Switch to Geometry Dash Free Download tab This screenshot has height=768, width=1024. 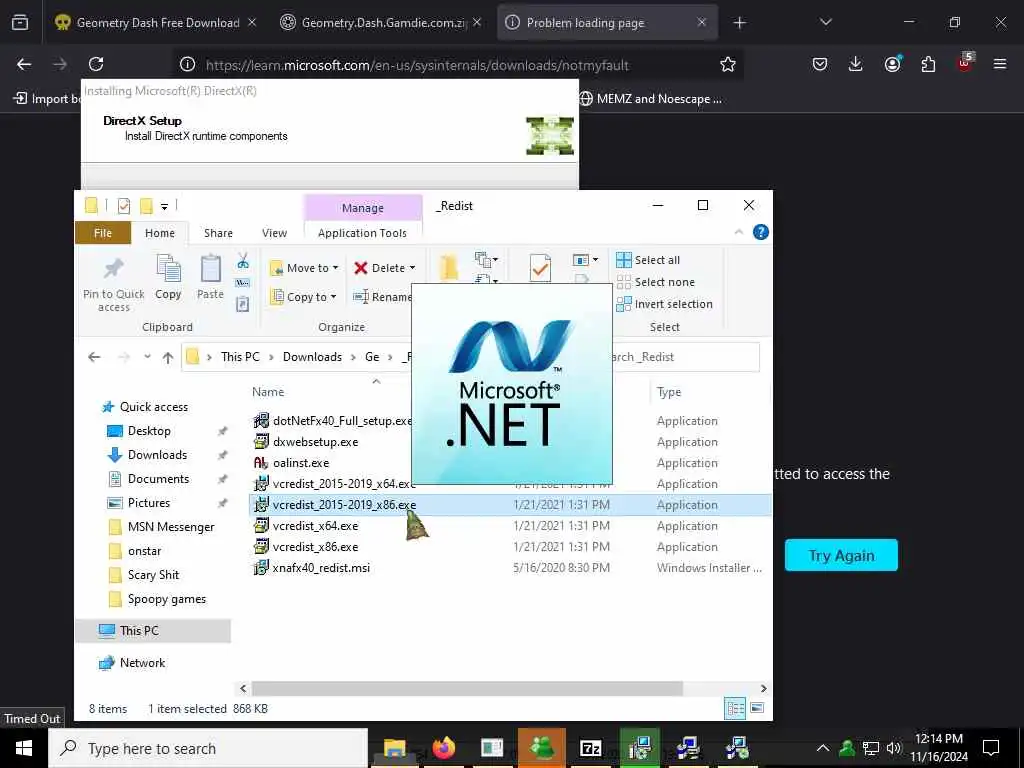(157, 22)
